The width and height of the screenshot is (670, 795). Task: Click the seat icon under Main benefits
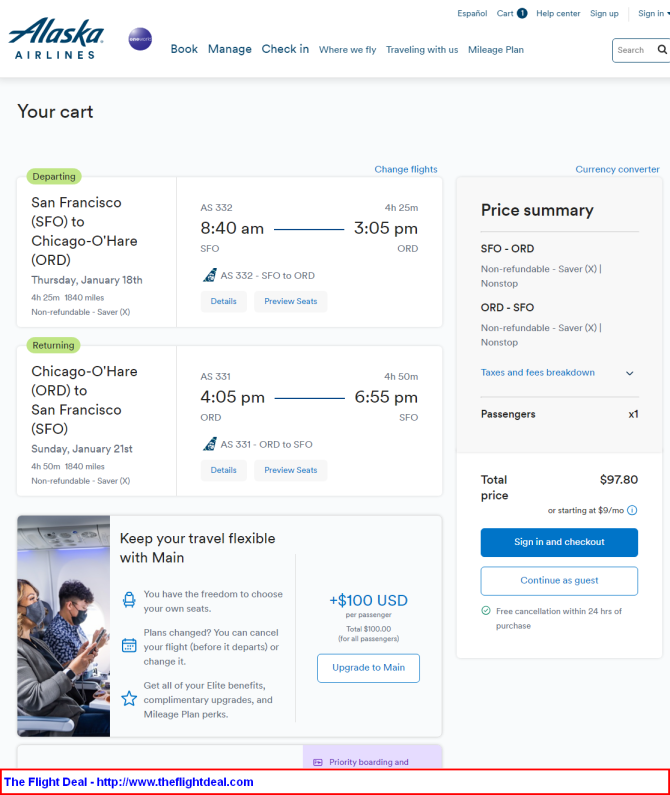(129, 600)
